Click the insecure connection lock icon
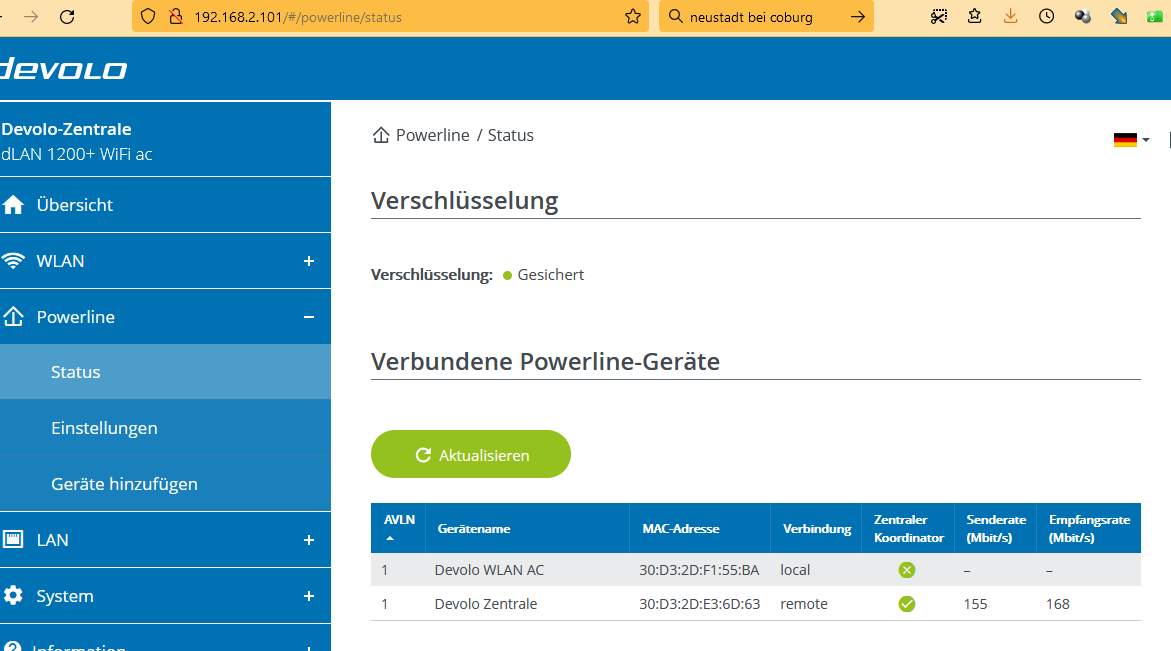 (176, 16)
